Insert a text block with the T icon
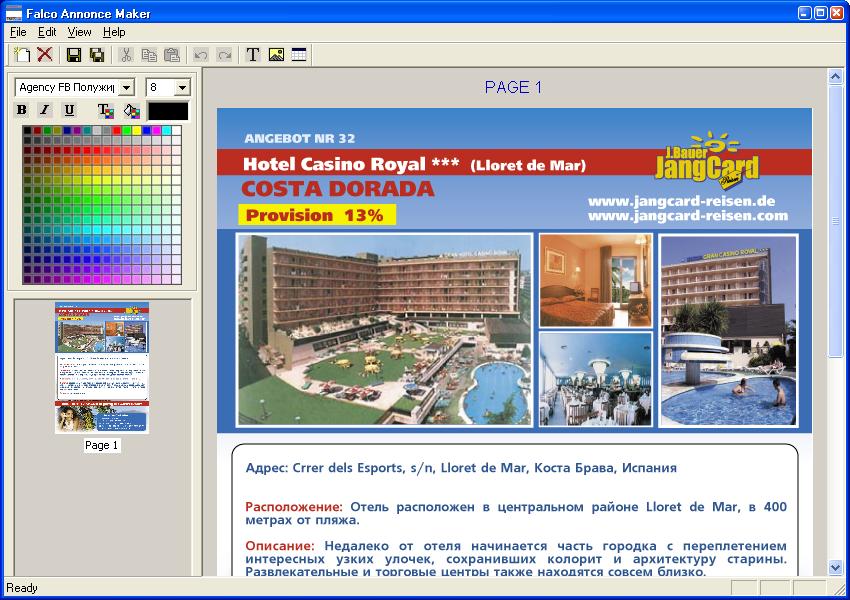The image size is (850, 600). tap(253, 54)
